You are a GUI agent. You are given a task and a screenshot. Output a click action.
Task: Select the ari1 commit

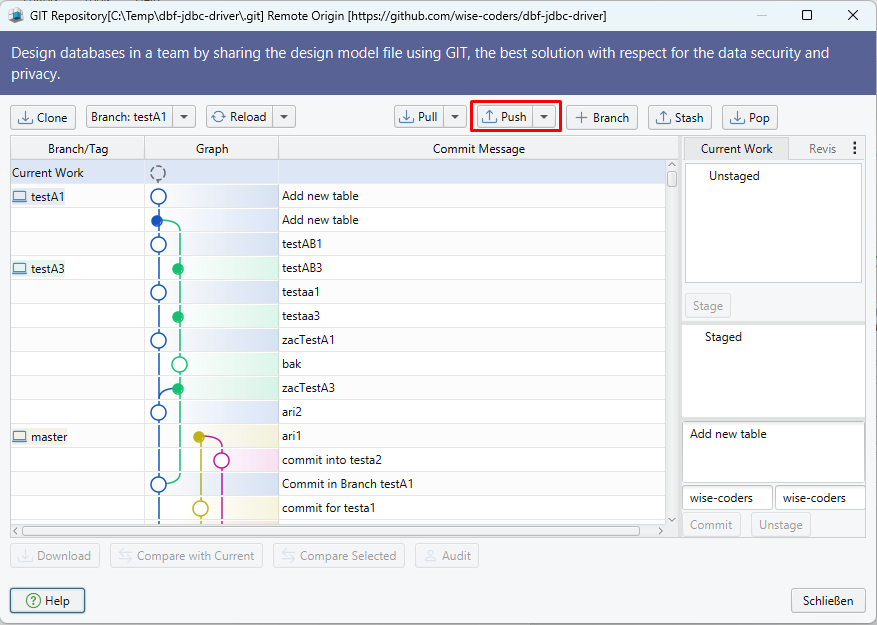pyautogui.click(x=291, y=436)
